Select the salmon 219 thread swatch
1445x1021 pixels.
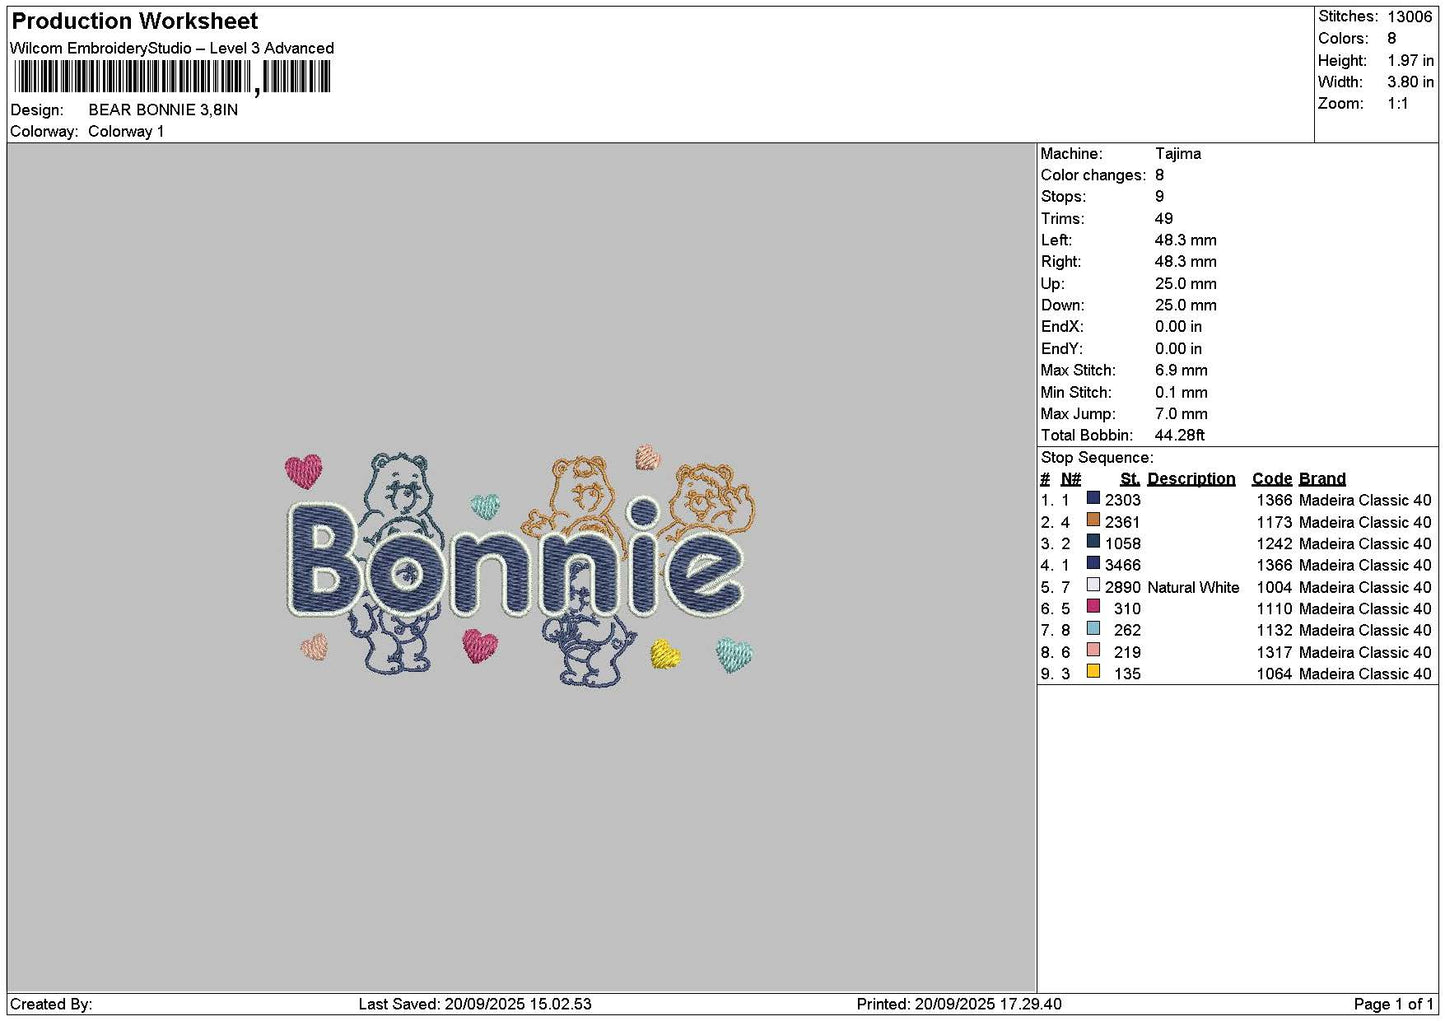[x=1093, y=650]
